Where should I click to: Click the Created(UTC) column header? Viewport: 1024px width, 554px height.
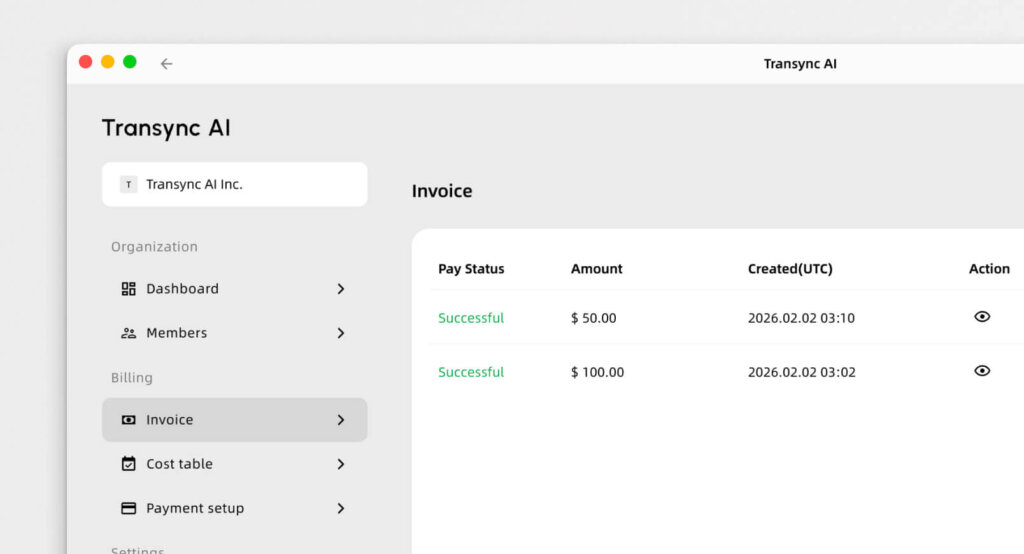pyautogui.click(x=790, y=269)
